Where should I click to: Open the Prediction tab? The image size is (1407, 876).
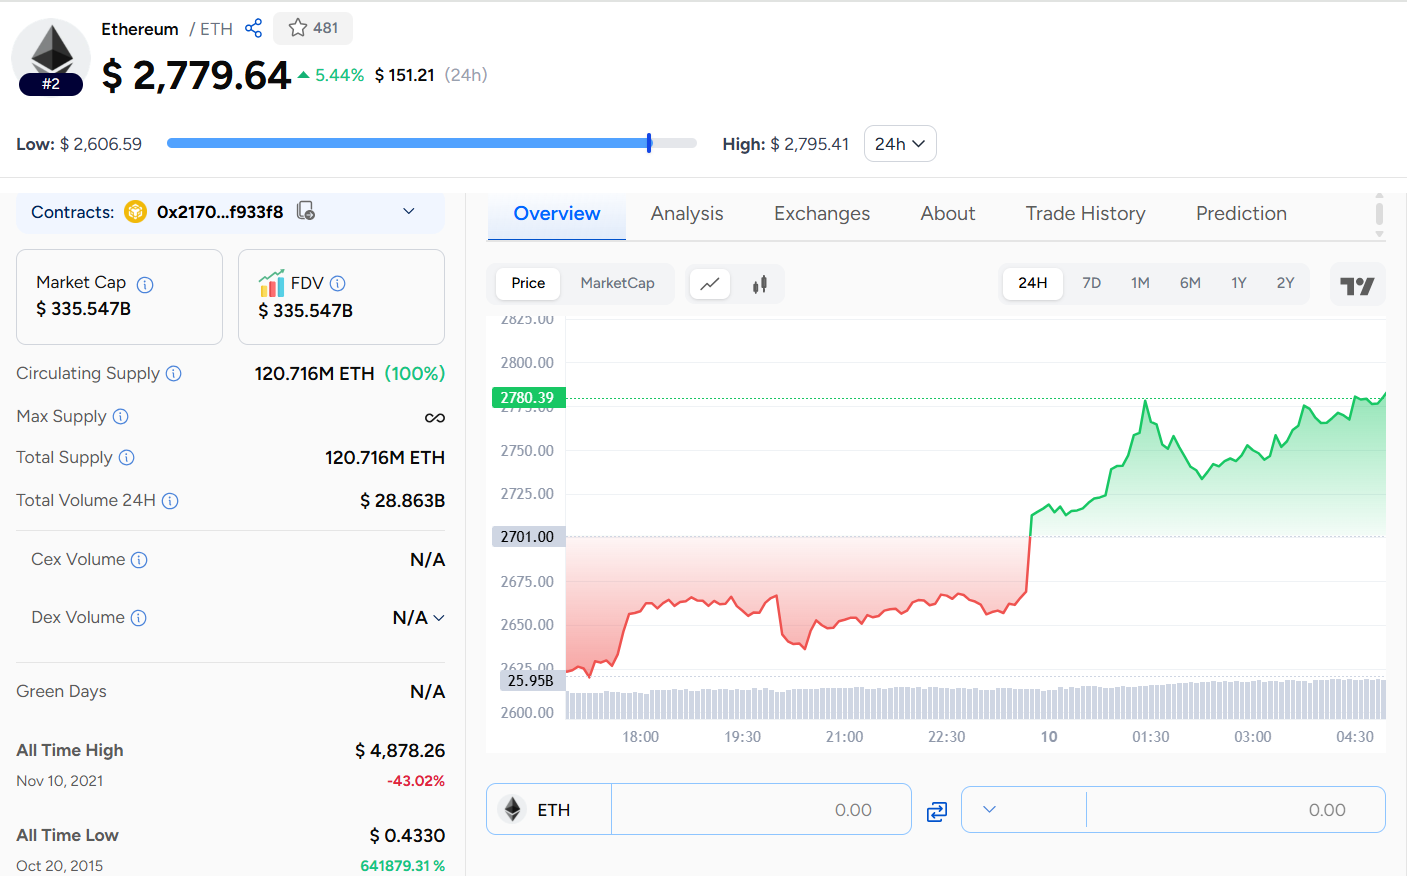1241,214
